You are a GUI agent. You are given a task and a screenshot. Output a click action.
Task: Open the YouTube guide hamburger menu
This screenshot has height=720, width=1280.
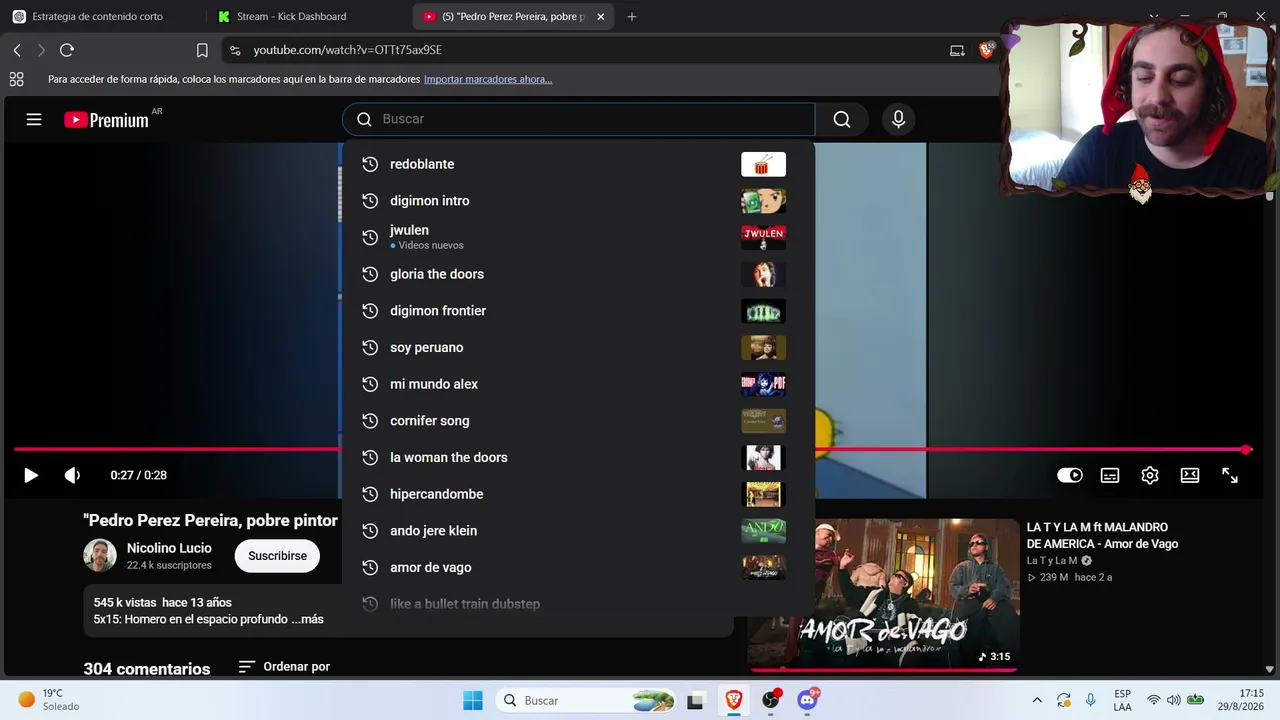coord(34,120)
